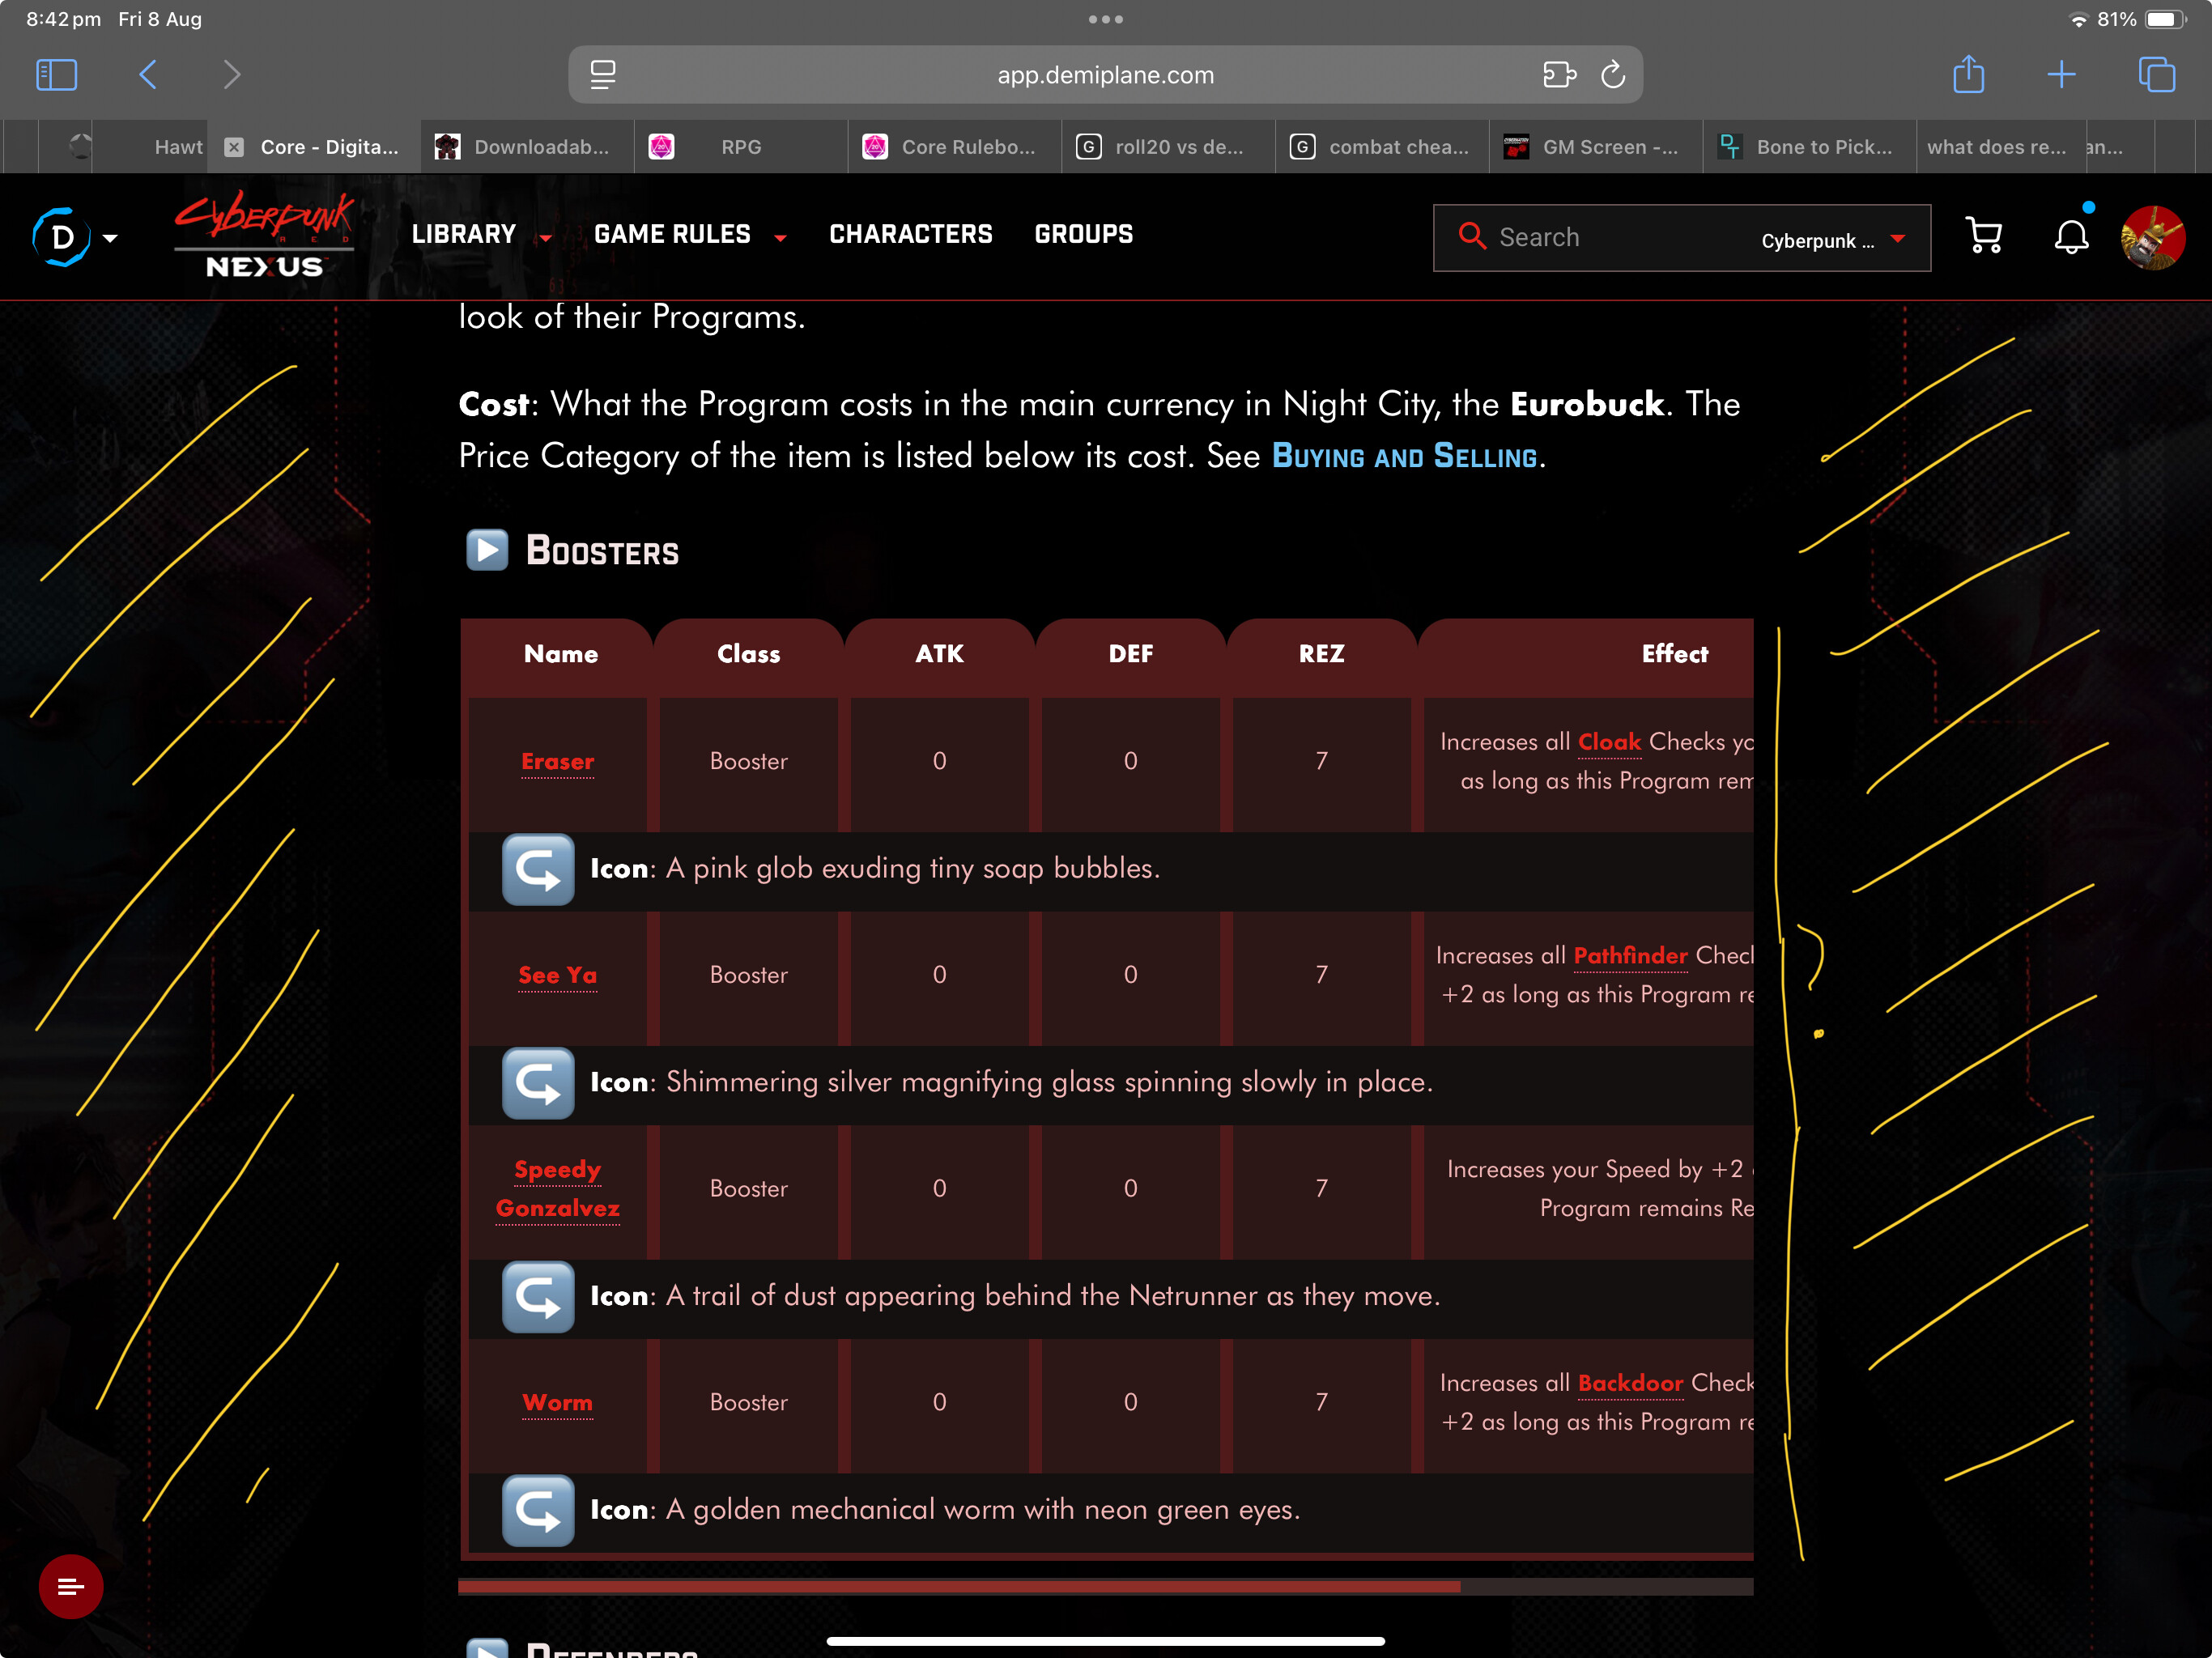Image resolution: width=2212 pixels, height=1658 pixels.
Task: Add a new Safari tab
Action: (x=2061, y=74)
